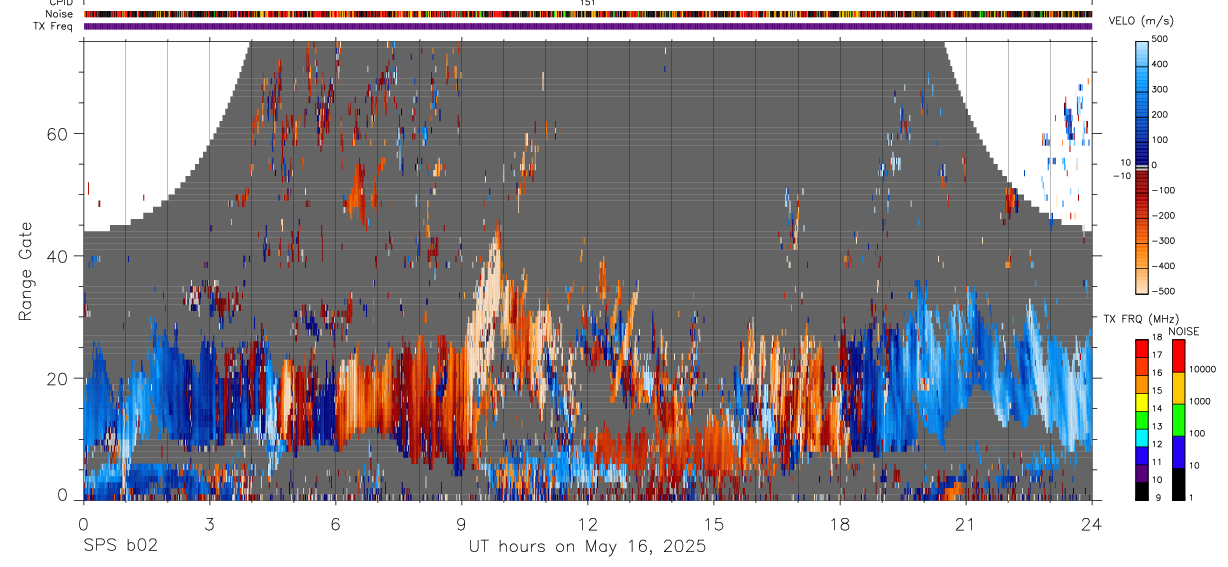Click the 21 tick on the UT hours axis

coord(965,523)
